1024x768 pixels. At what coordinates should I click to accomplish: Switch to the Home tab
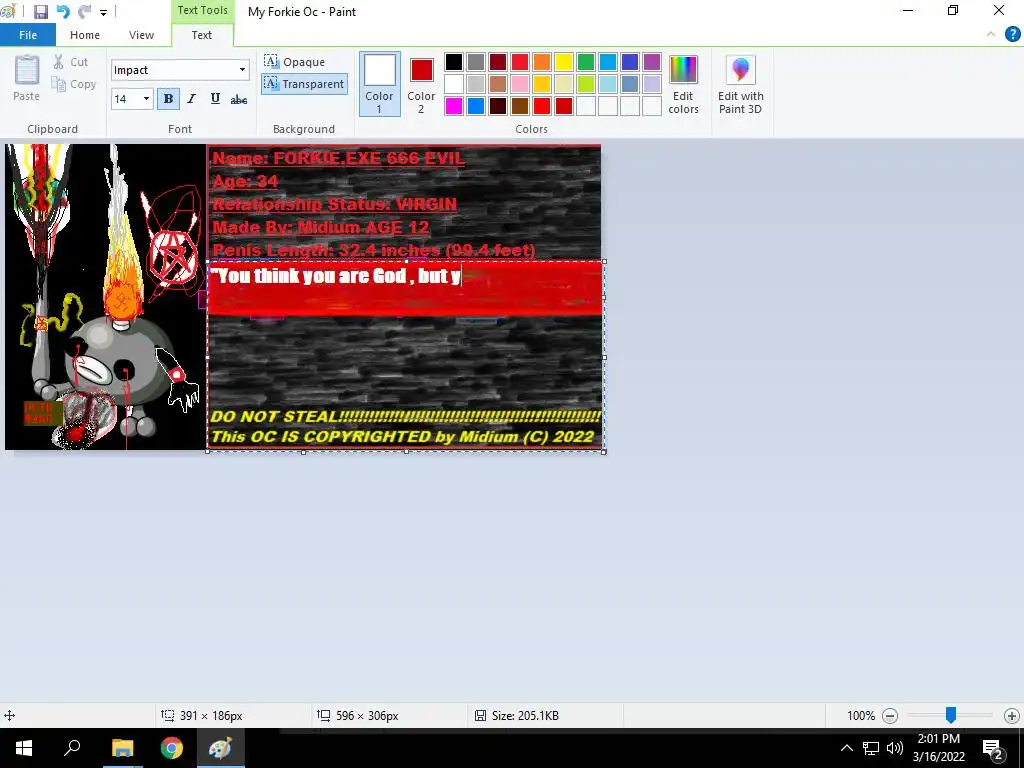coord(85,35)
